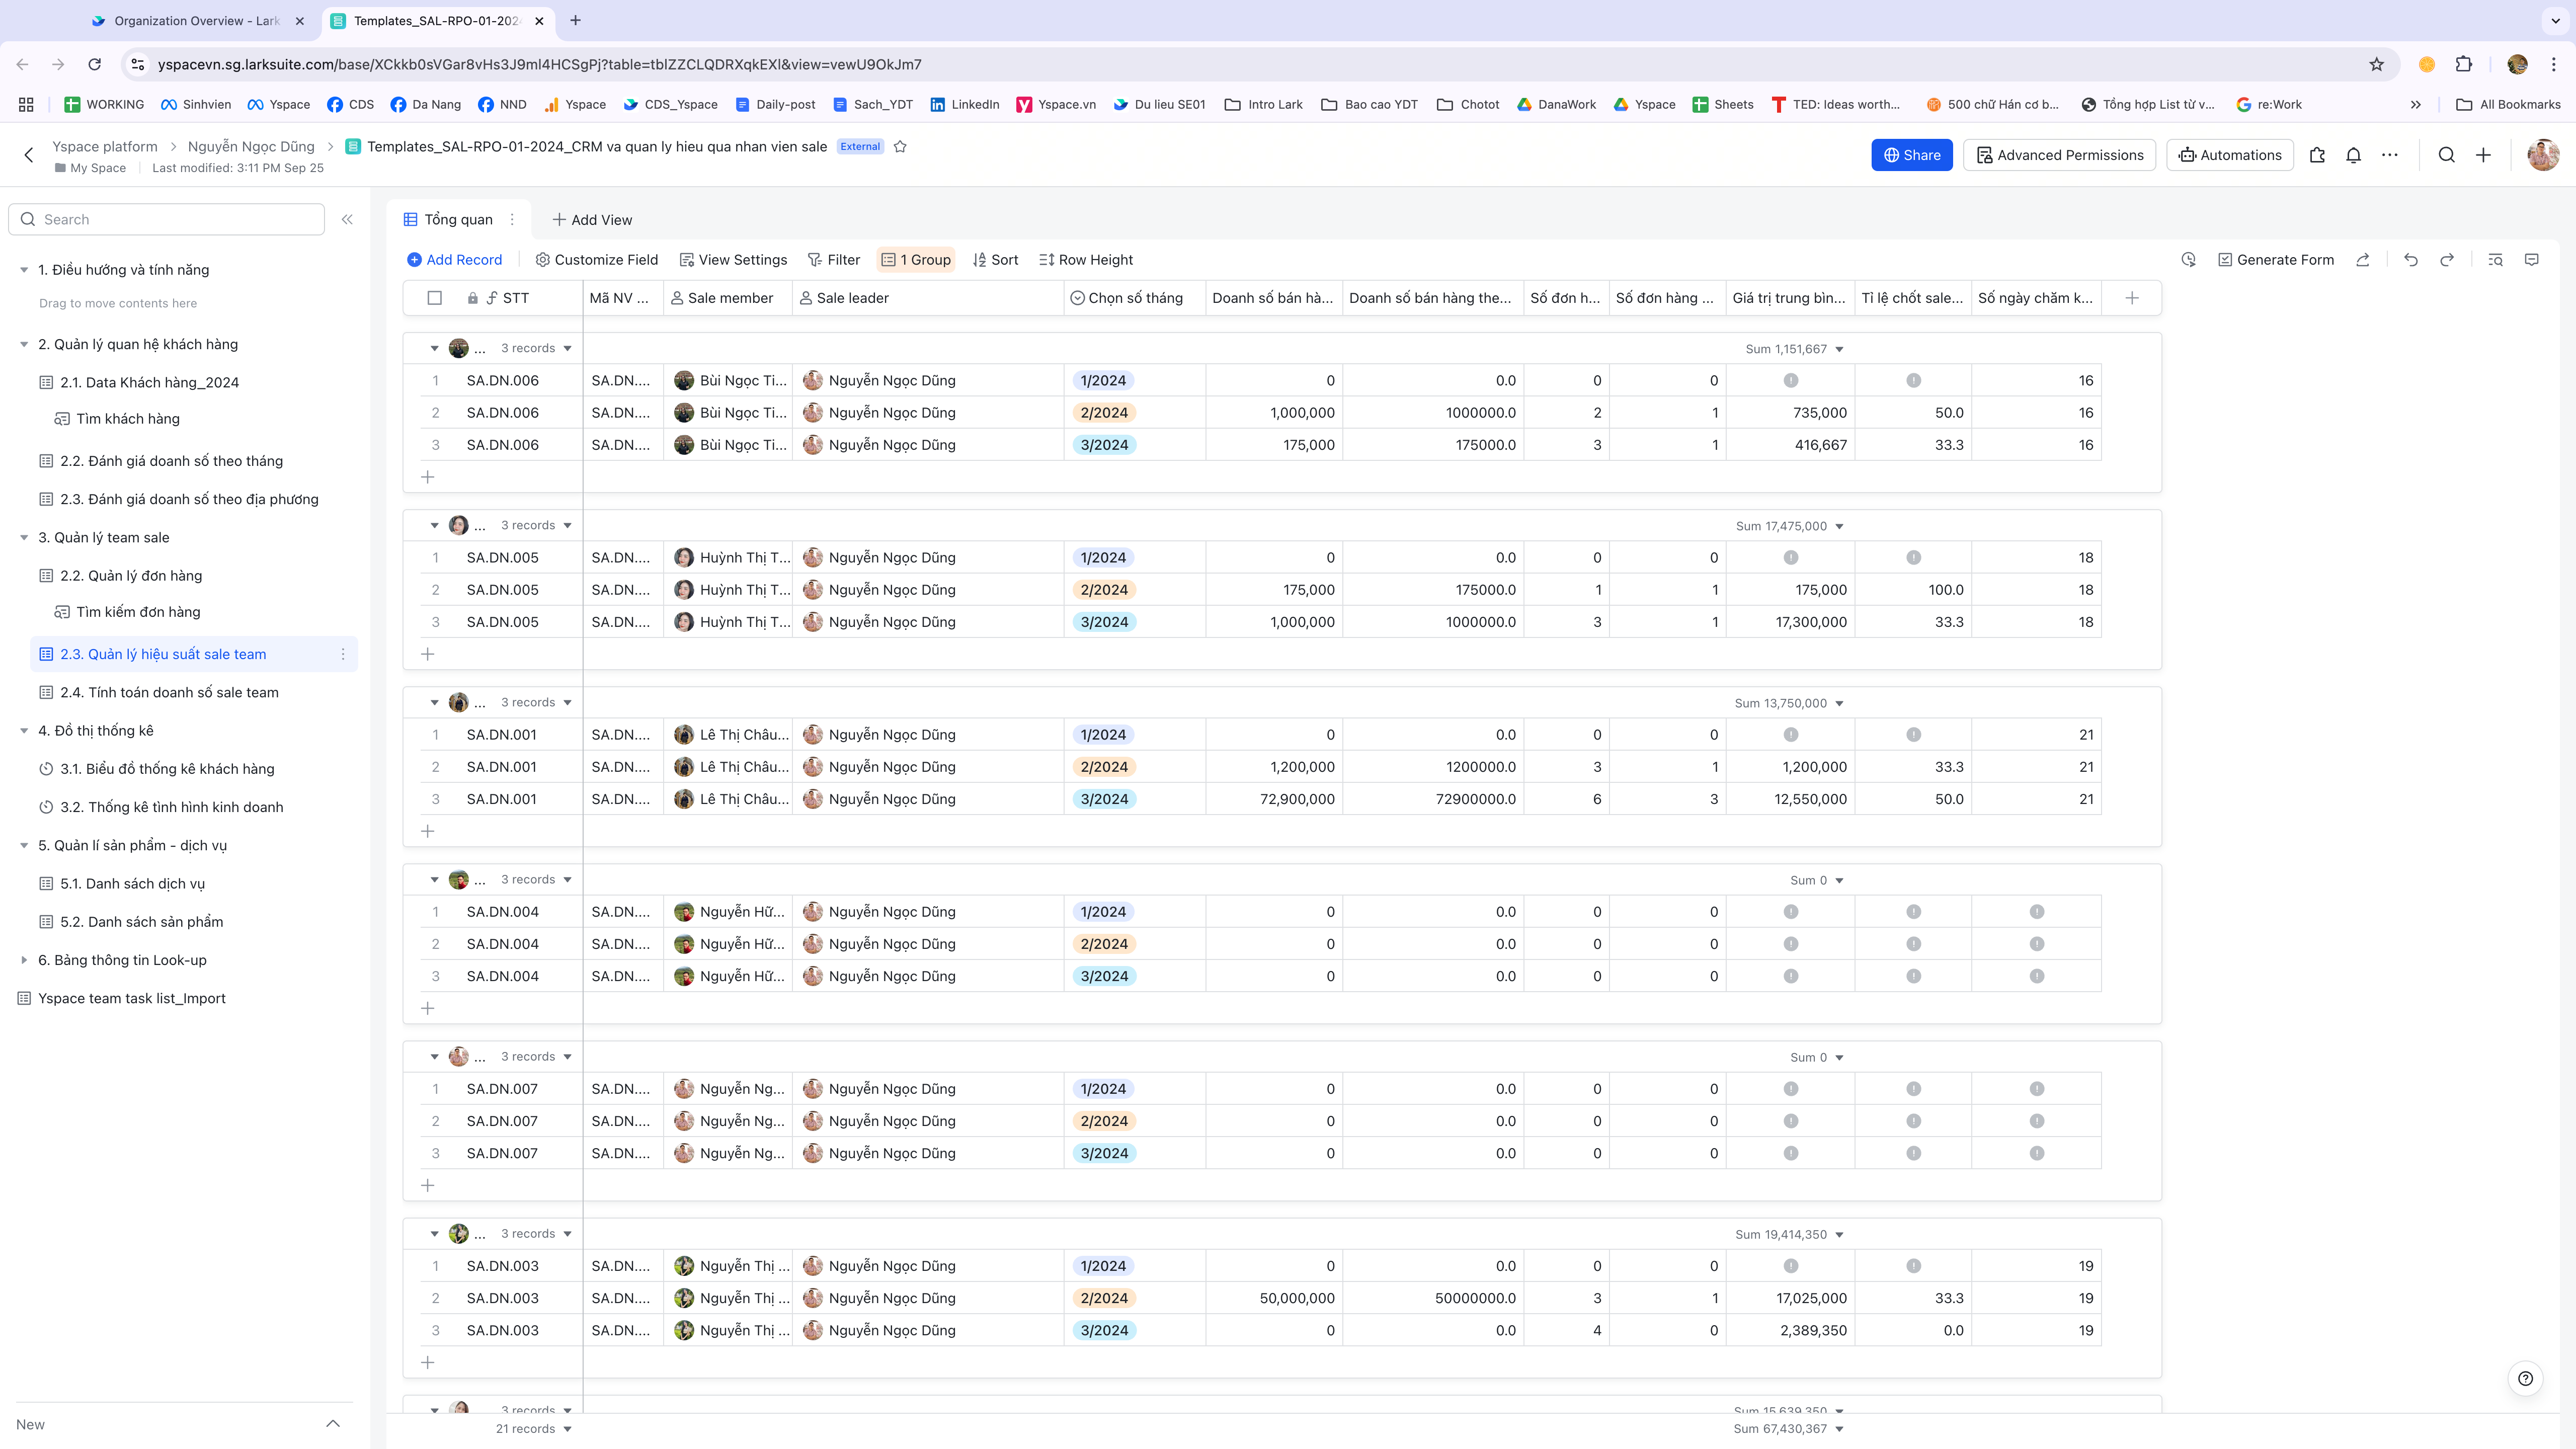Switch to Organization Overview browser tab
This screenshot has height=1449, width=2576.
pyautogui.click(x=196, y=21)
